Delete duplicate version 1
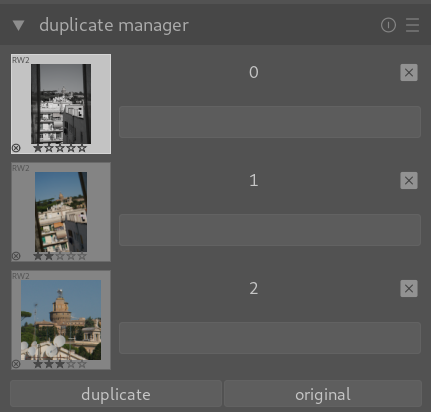 409,180
